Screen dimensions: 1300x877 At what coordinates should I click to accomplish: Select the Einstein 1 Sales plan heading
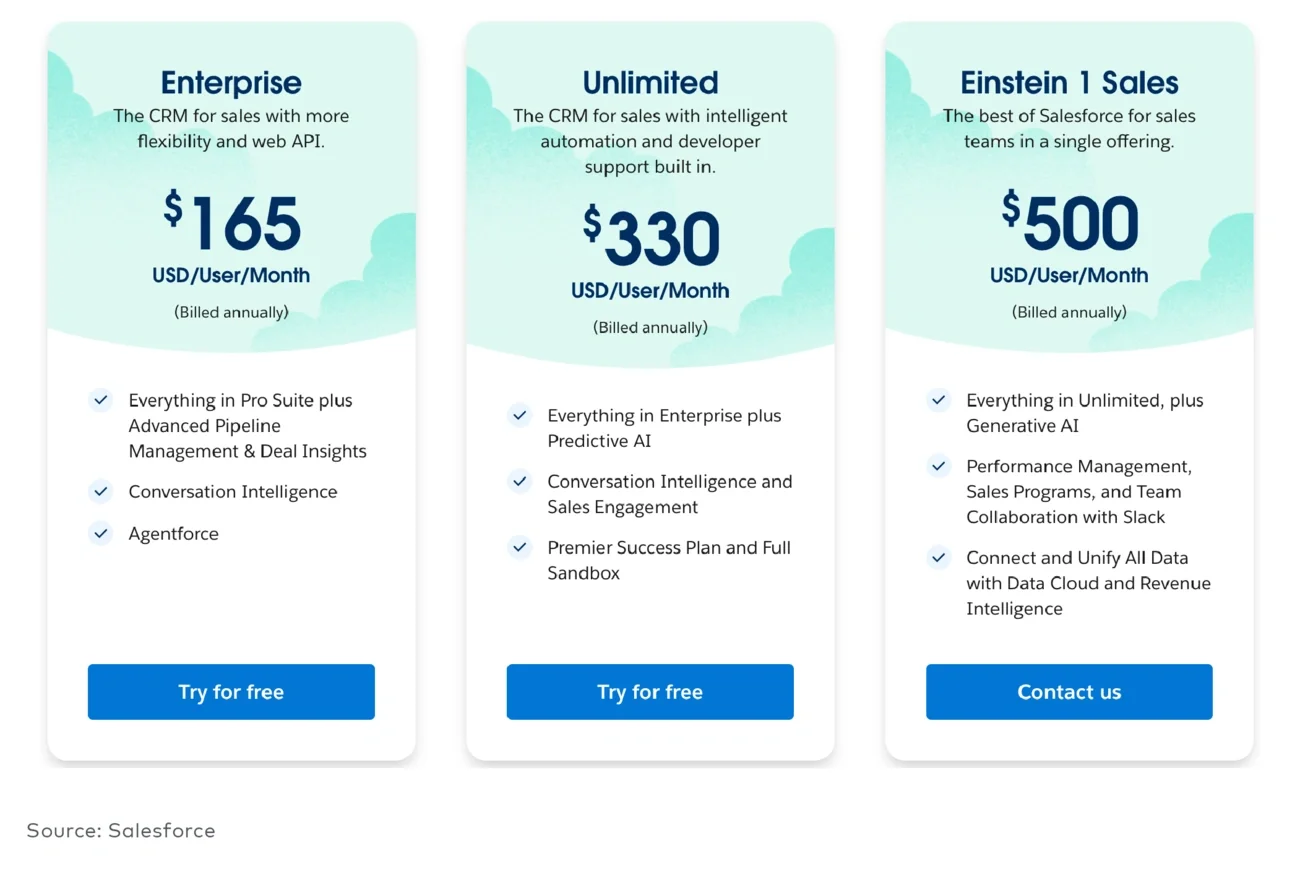point(1069,83)
